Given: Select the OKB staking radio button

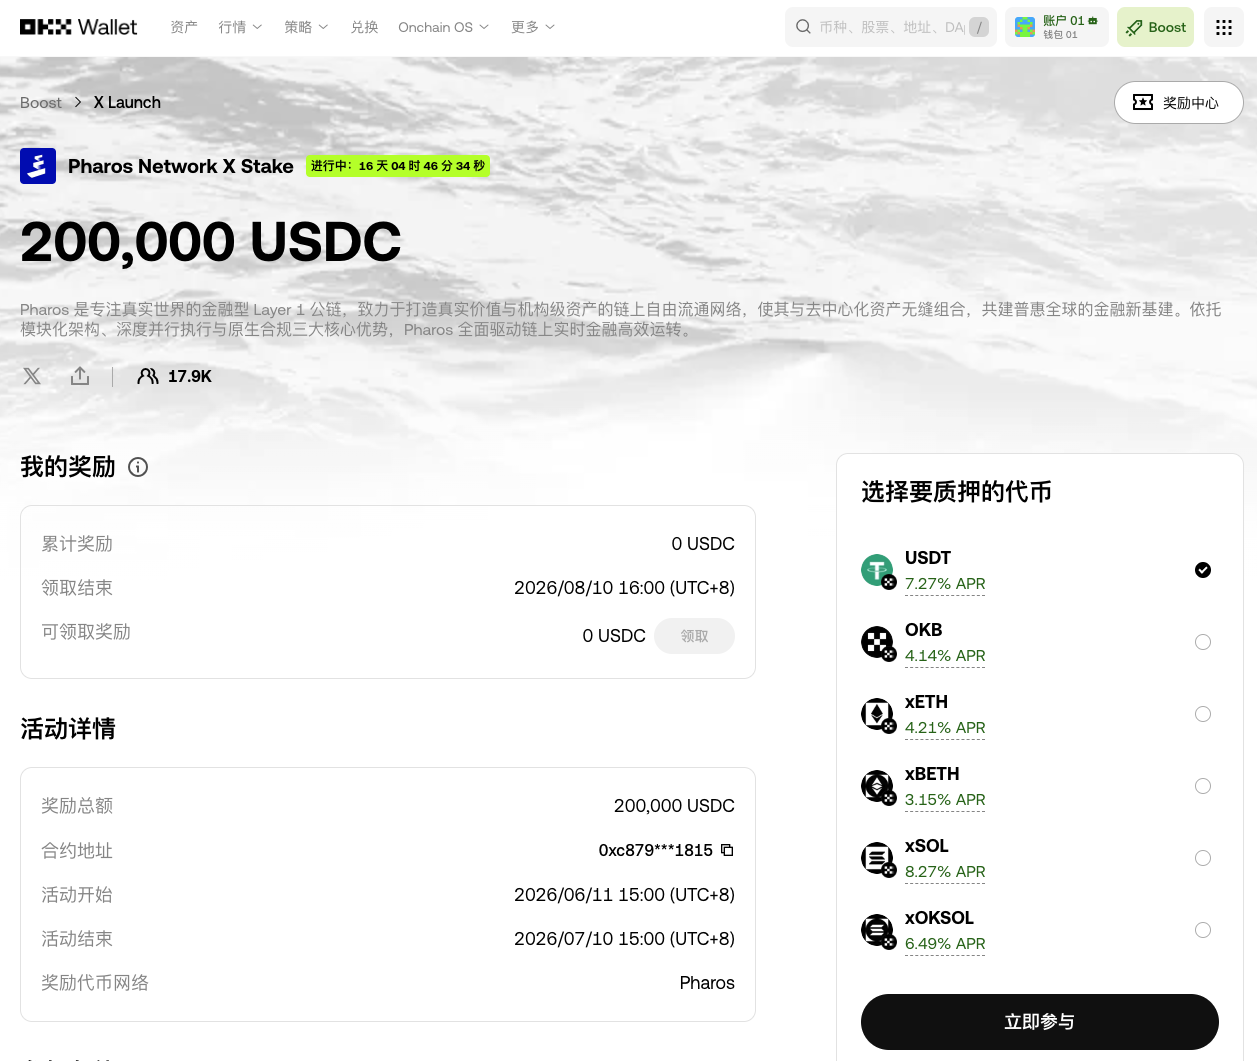Looking at the screenshot, I should tap(1203, 642).
